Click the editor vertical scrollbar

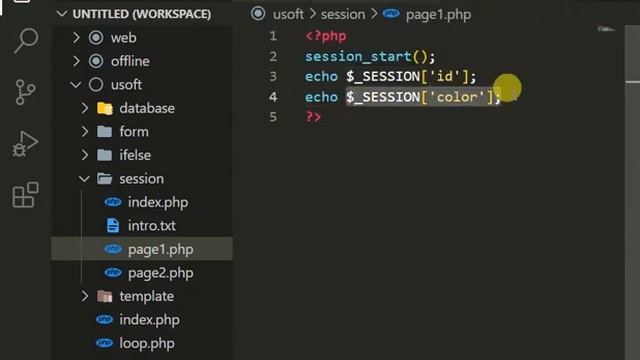click(632, 192)
